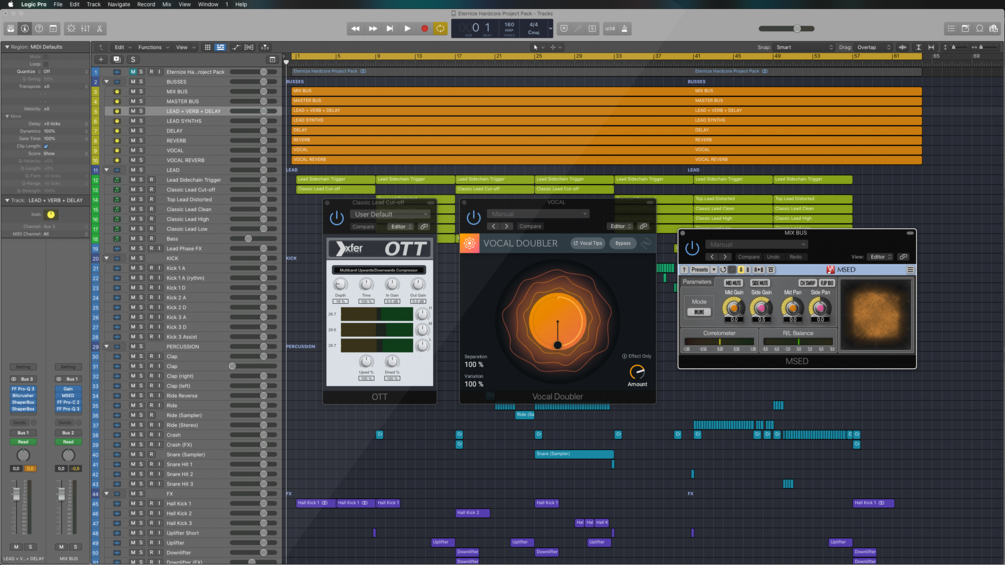Click the duplicate track icon
Viewport: 1005px width, 565px height.
coord(117,60)
